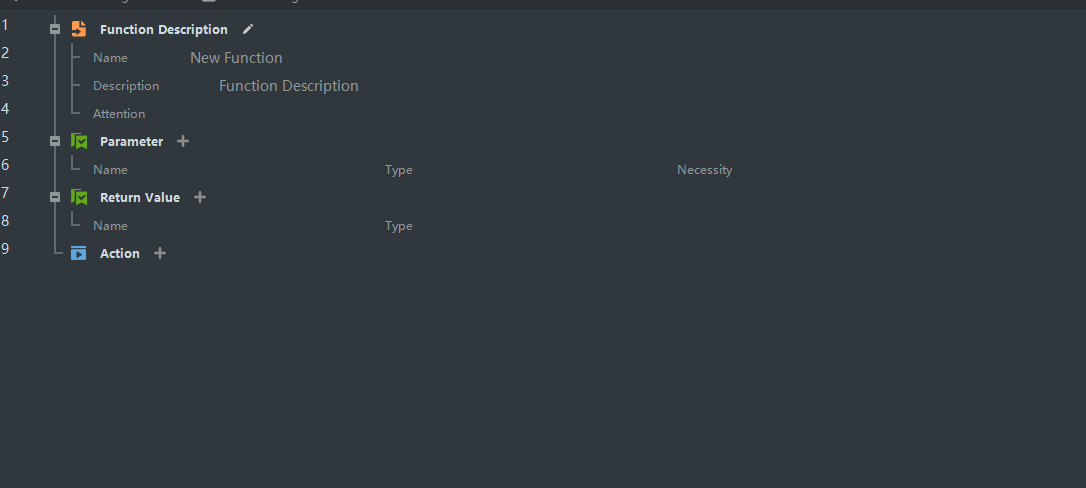Add a return value with the plus icon

point(200,197)
